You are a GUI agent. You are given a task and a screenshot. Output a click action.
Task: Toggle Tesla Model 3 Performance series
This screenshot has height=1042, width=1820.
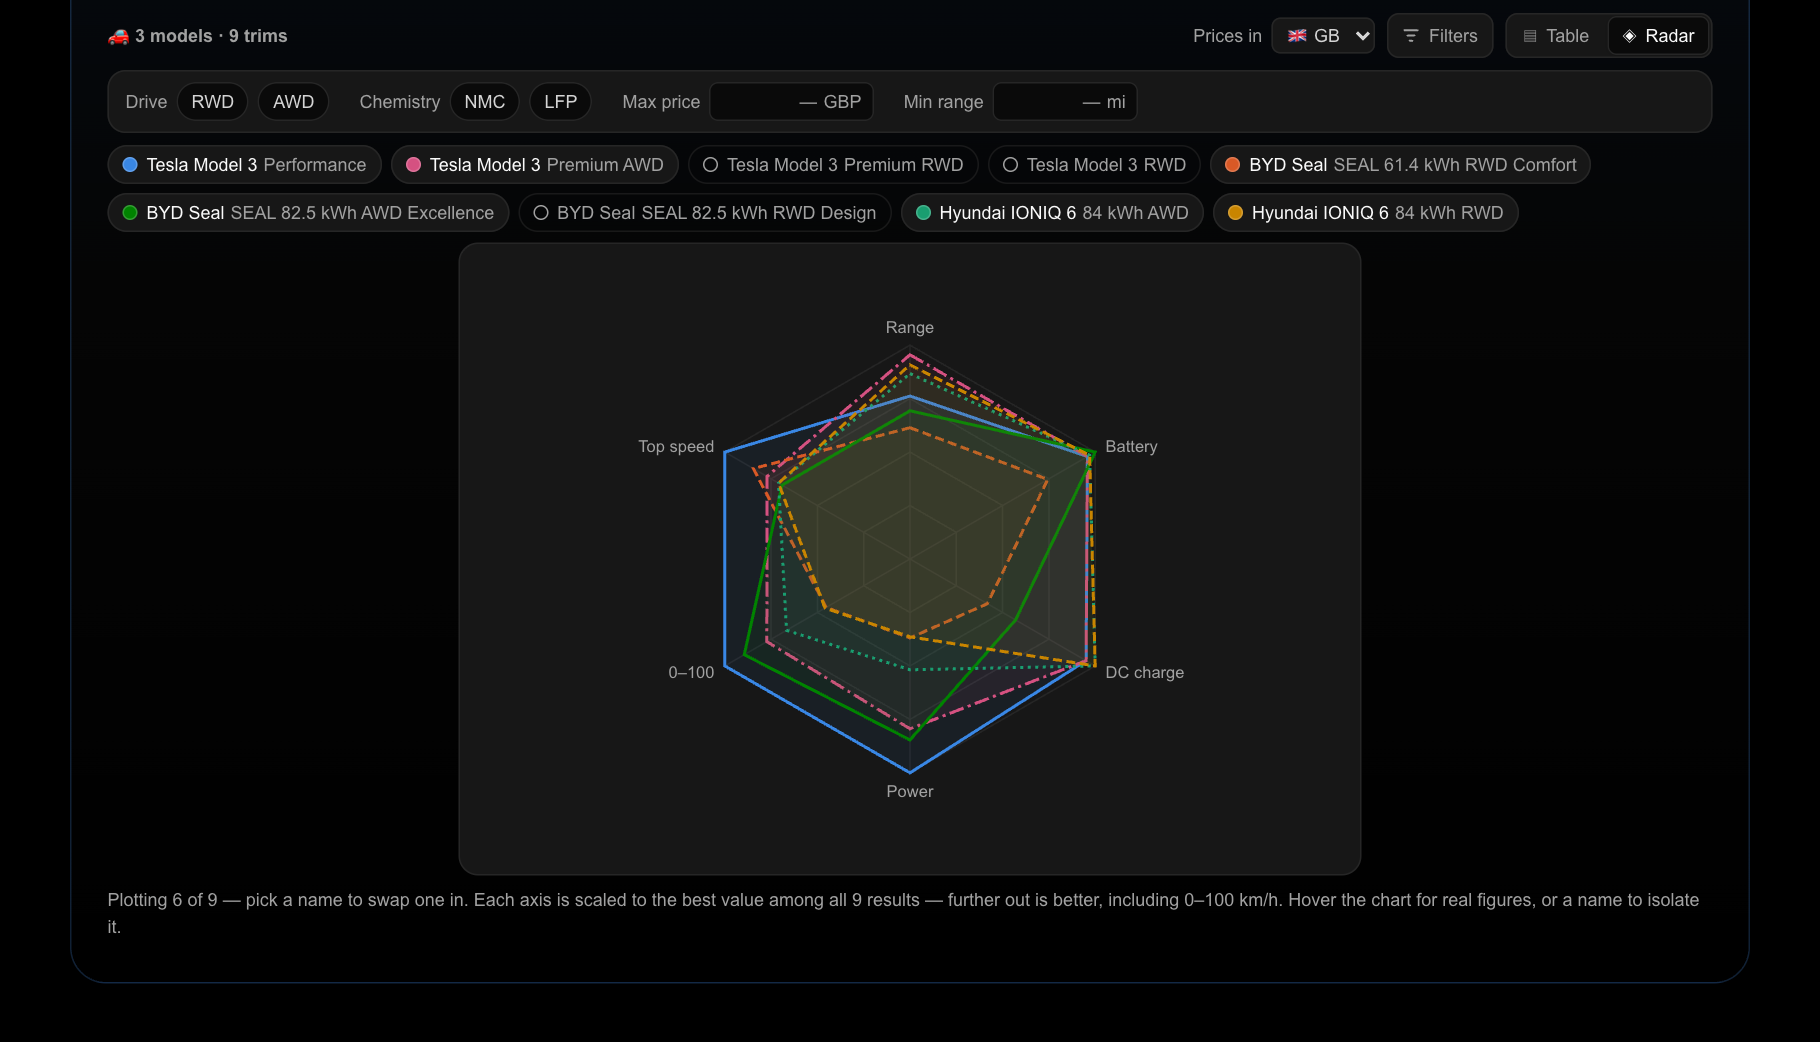[245, 165]
